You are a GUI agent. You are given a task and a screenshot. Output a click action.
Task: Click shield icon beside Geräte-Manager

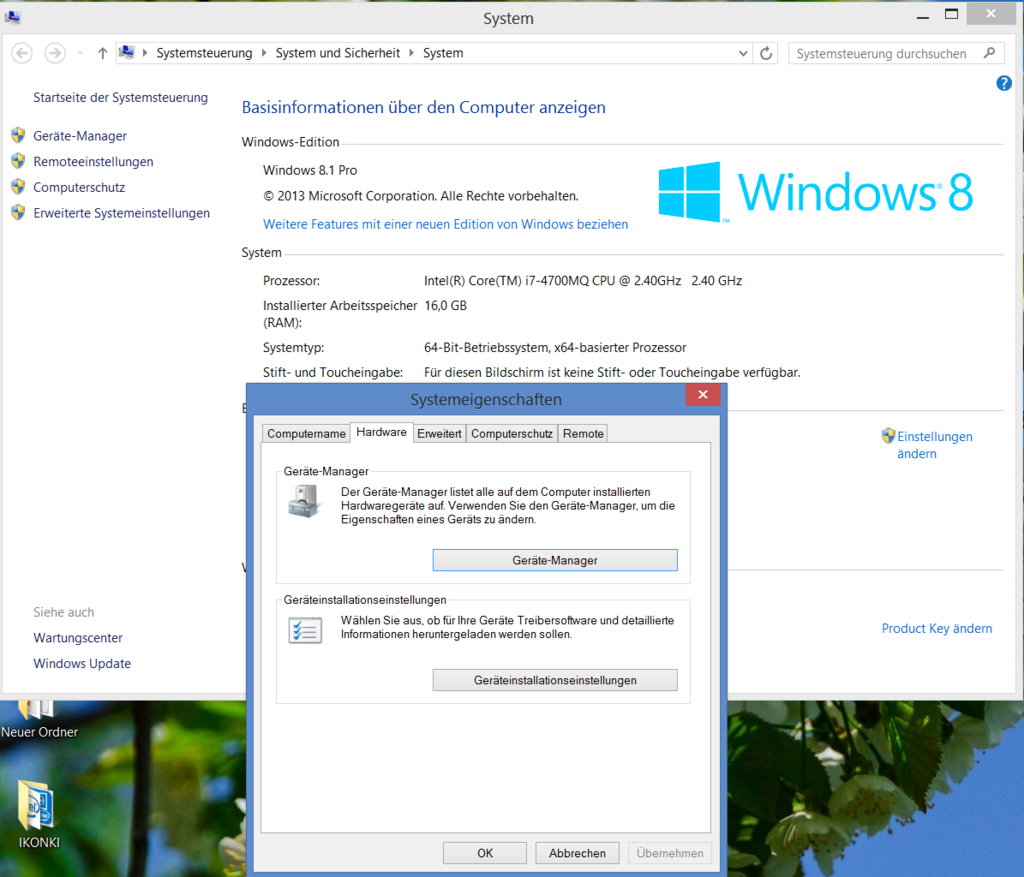[x=18, y=135]
